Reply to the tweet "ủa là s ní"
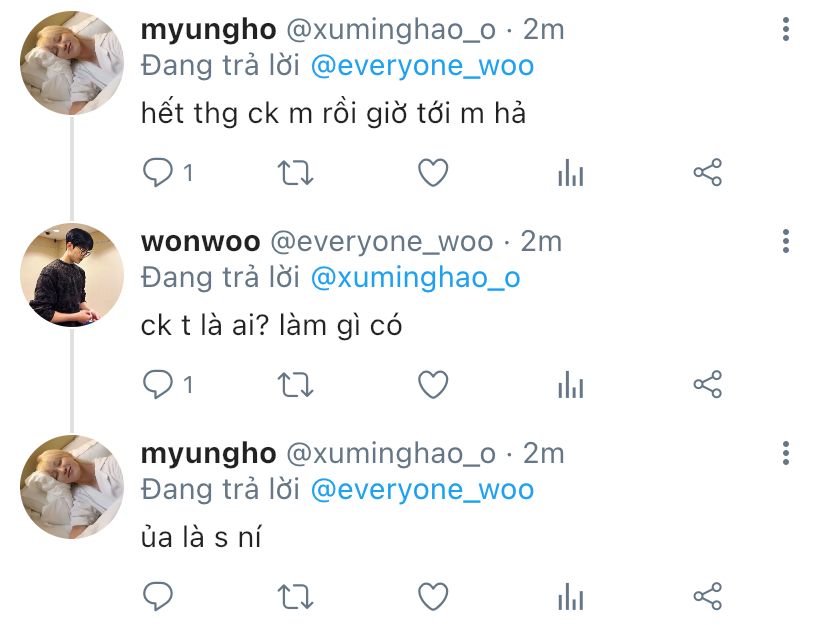 [x=158, y=596]
